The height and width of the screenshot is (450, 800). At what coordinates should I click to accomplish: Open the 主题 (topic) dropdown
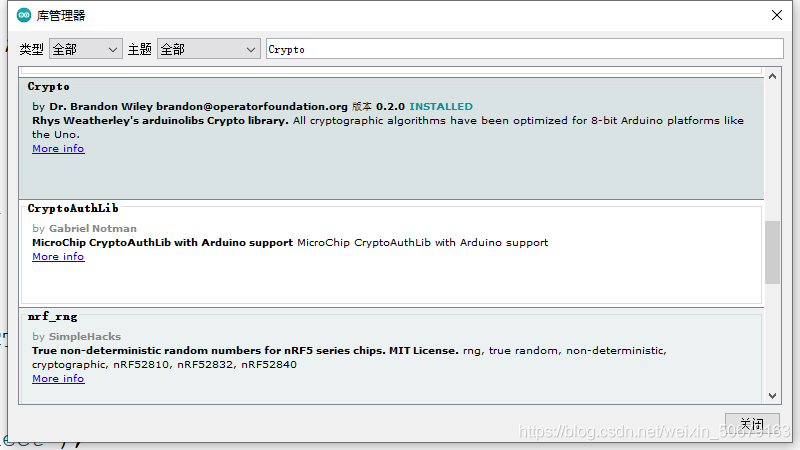(x=209, y=49)
